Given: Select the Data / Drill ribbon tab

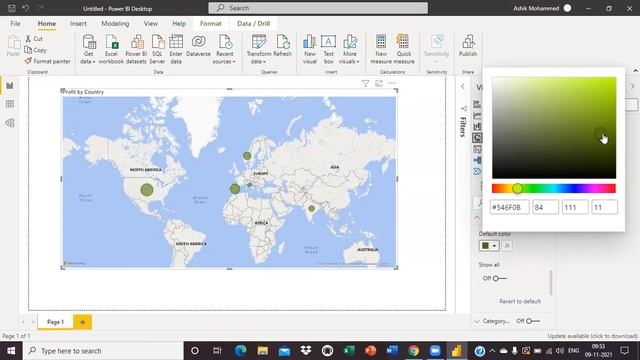Looking at the screenshot, I should tap(253, 24).
